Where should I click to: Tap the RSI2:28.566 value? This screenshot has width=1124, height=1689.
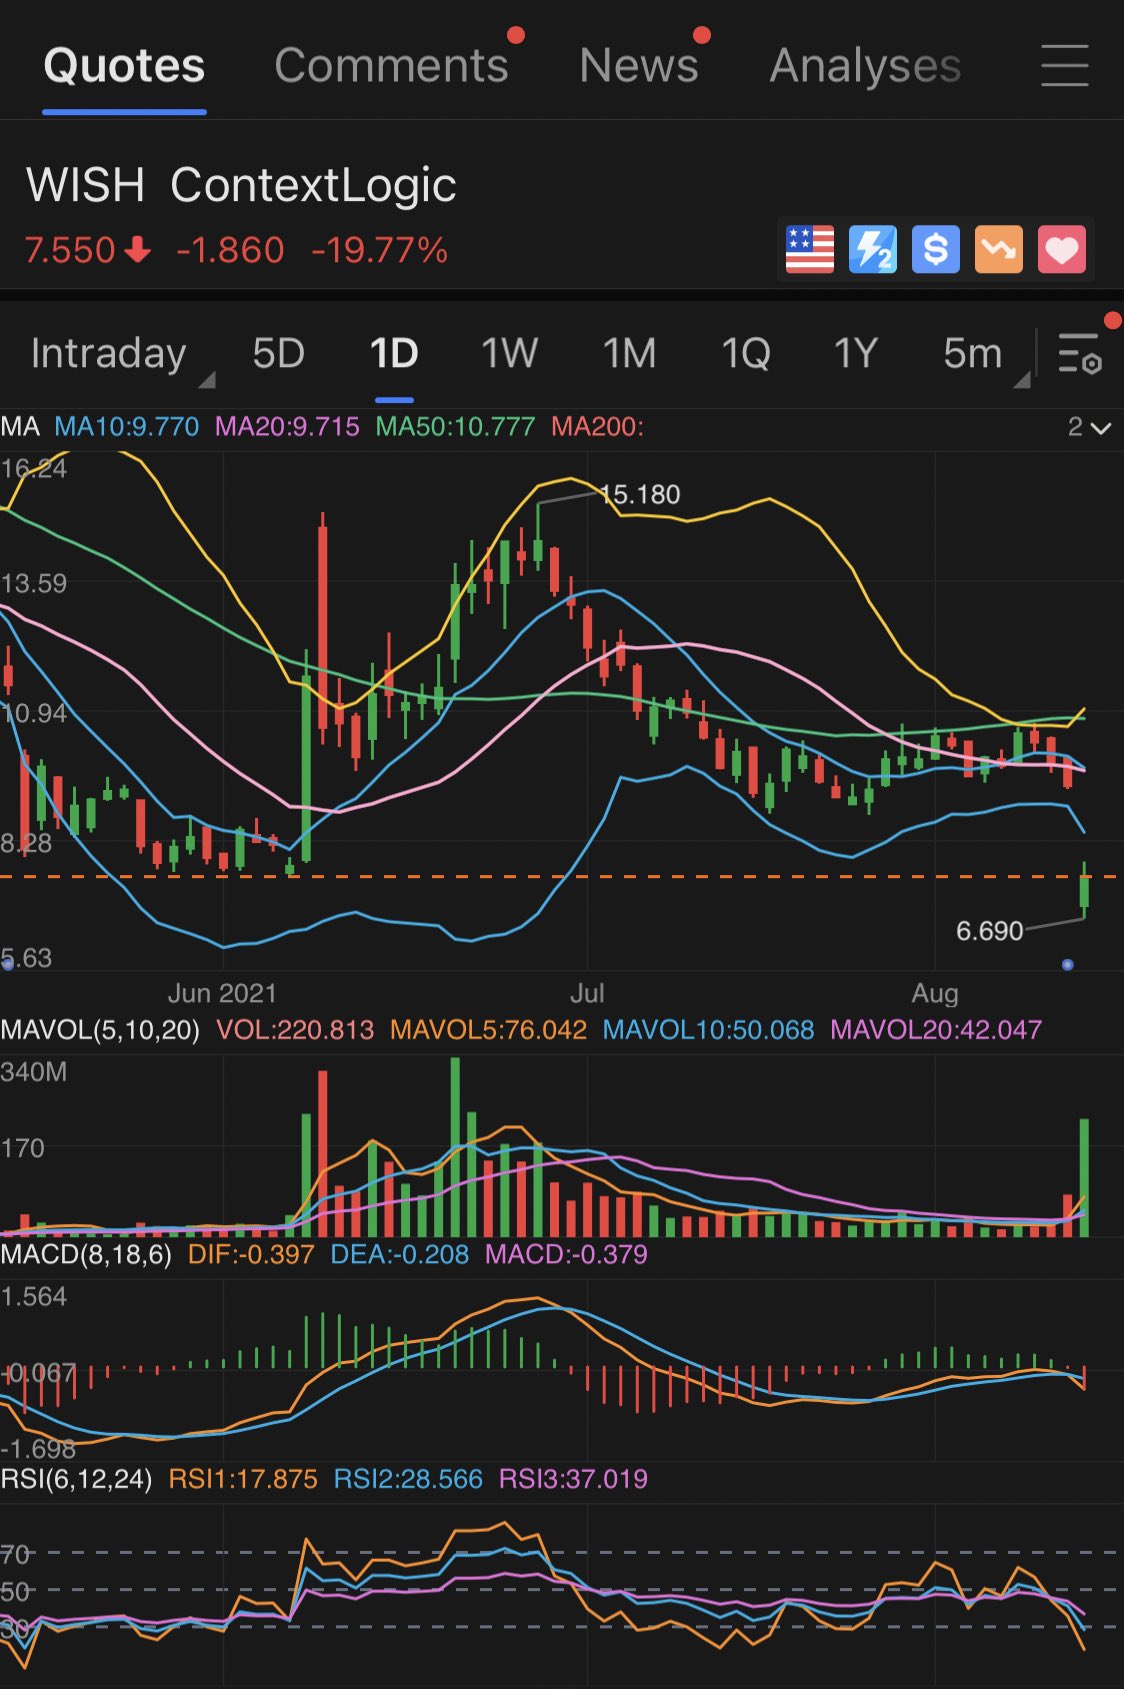pyautogui.click(x=408, y=1479)
